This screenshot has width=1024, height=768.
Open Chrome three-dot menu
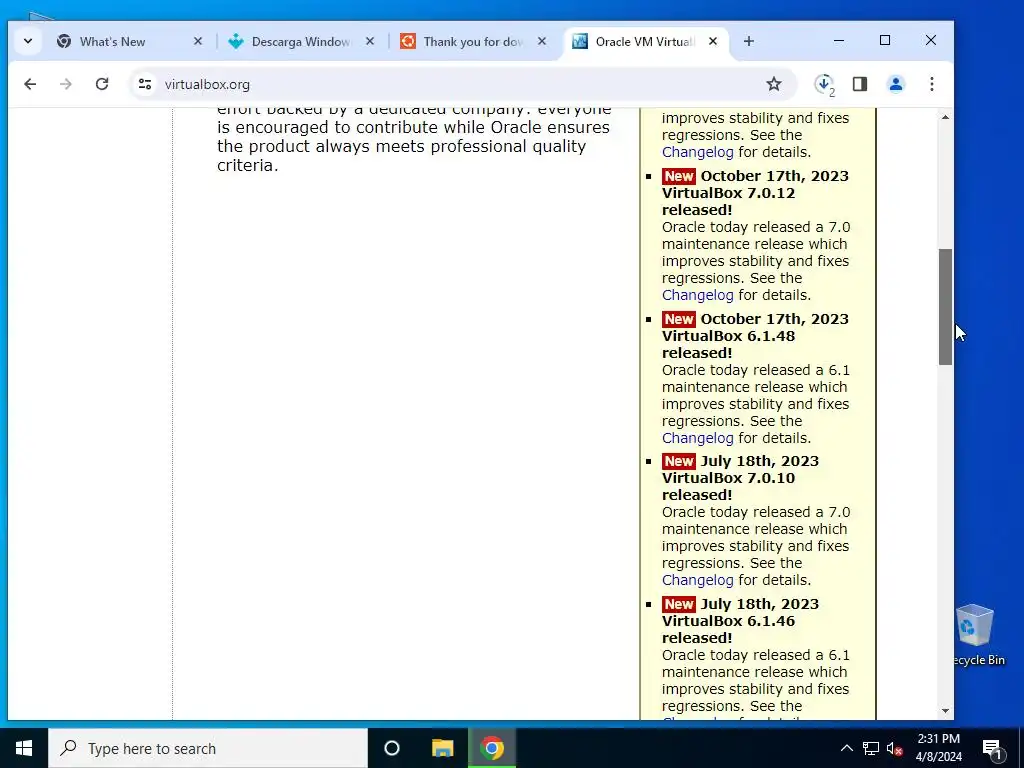[932, 84]
